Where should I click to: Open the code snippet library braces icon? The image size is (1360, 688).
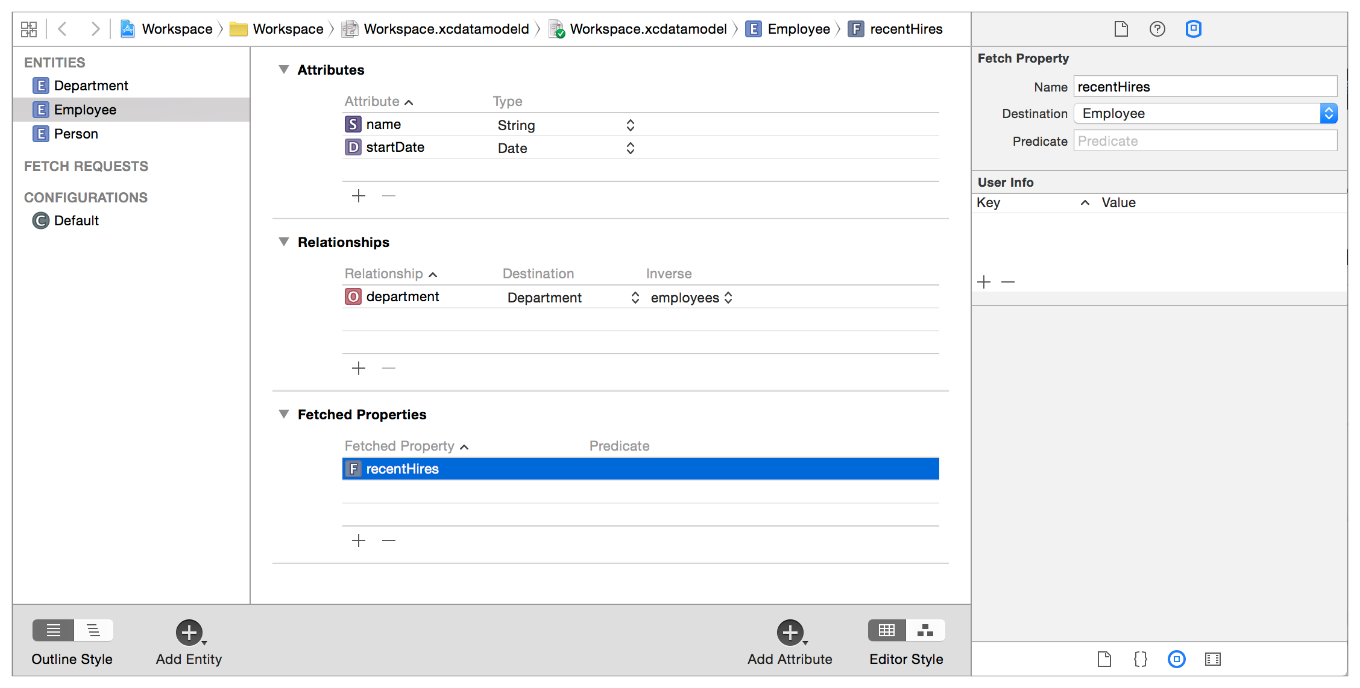[x=1140, y=659]
